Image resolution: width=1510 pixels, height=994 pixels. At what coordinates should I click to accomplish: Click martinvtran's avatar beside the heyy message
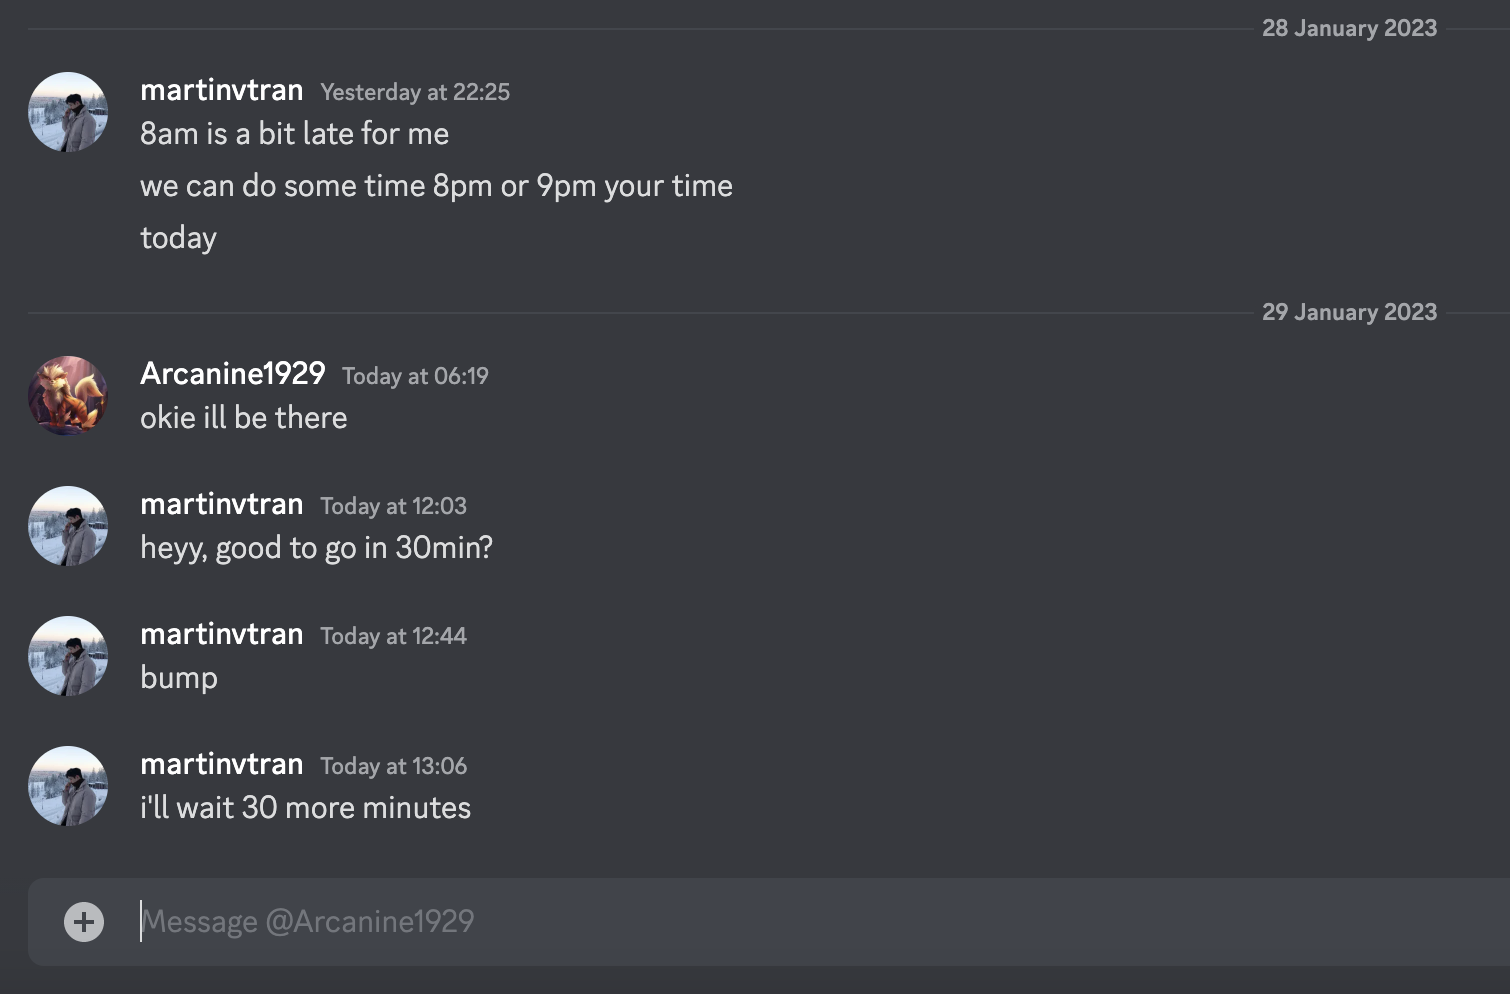(68, 526)
